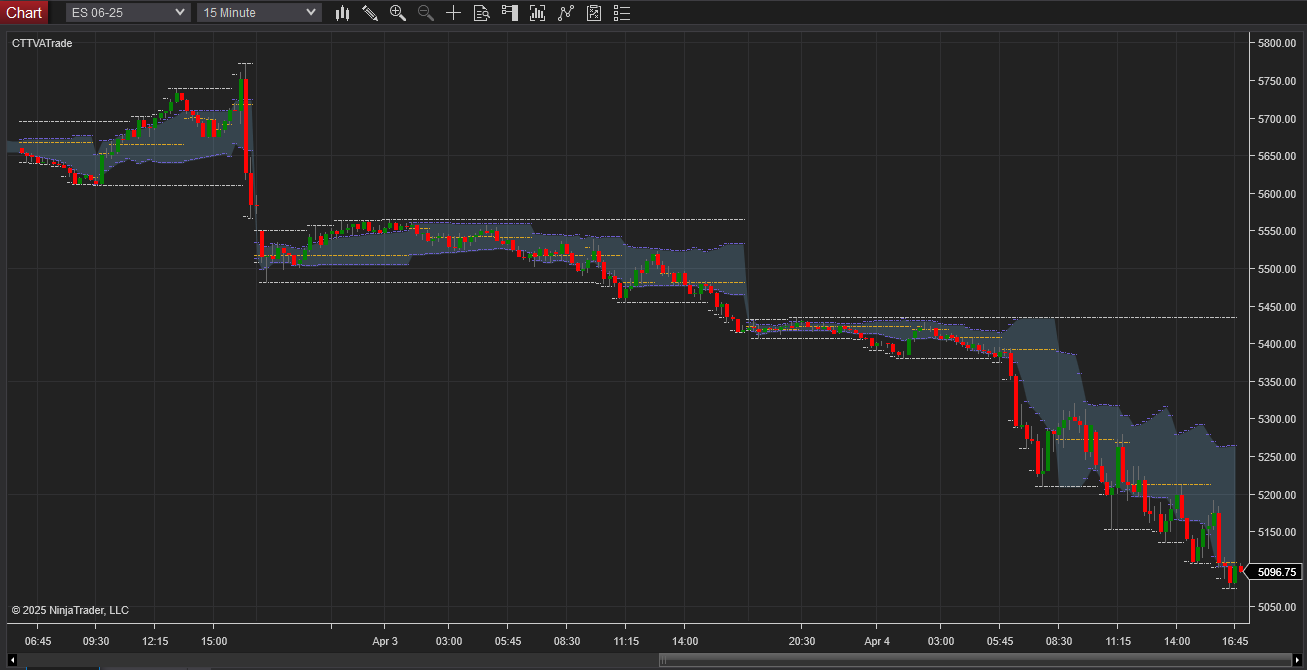This screenshot has width=1307, height=670.
Task: Click the 16:45 time axis label
Action: [1235, 641]
